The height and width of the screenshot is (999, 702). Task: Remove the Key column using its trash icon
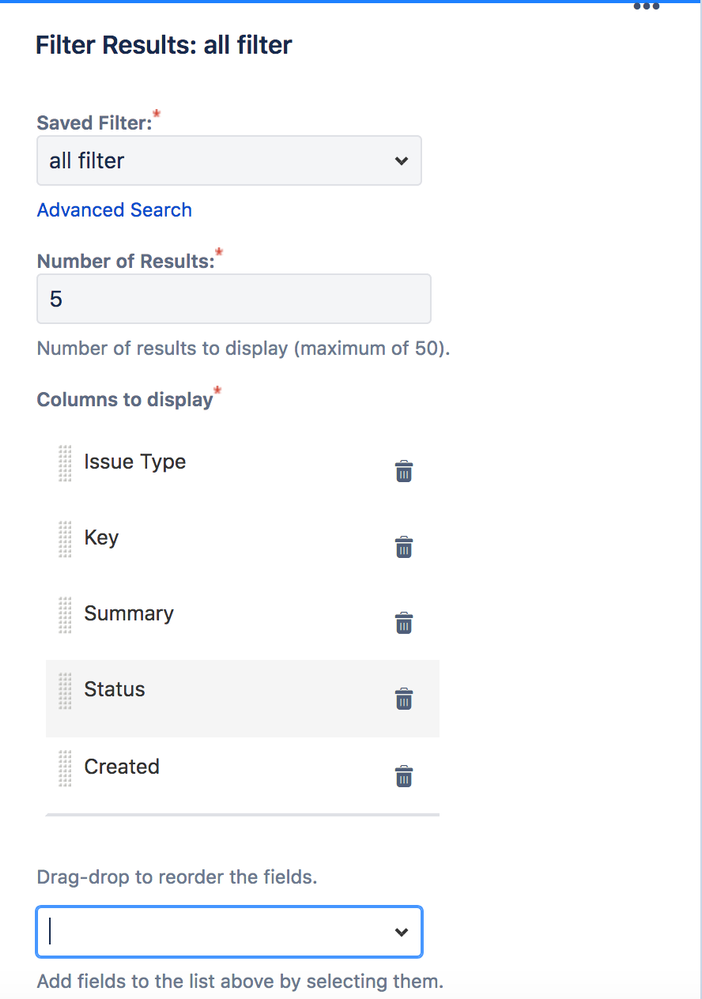pos(403,547)
